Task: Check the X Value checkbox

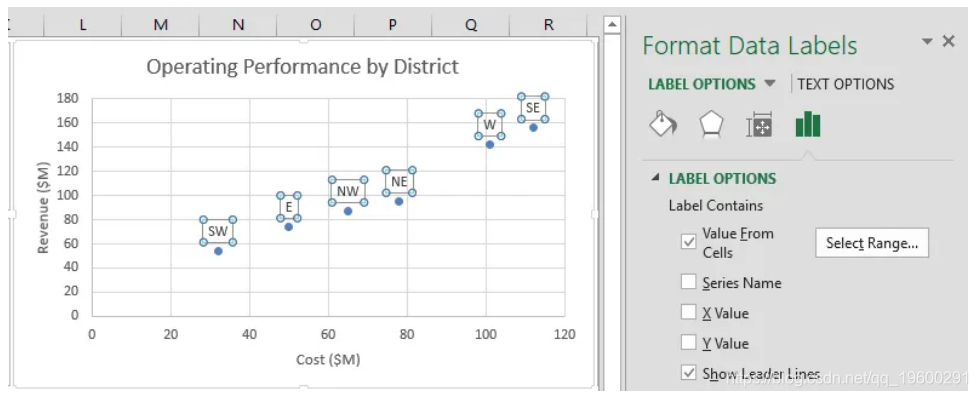Action: 688,312
